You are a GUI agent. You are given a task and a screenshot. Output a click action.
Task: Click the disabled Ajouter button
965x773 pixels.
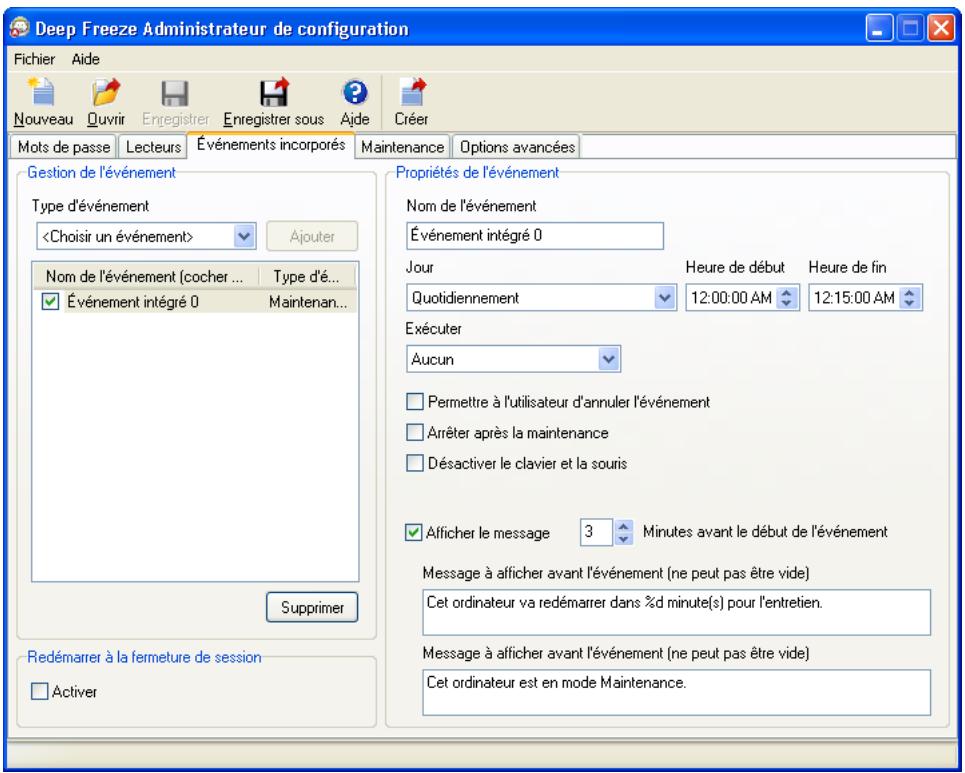point(312,236)
